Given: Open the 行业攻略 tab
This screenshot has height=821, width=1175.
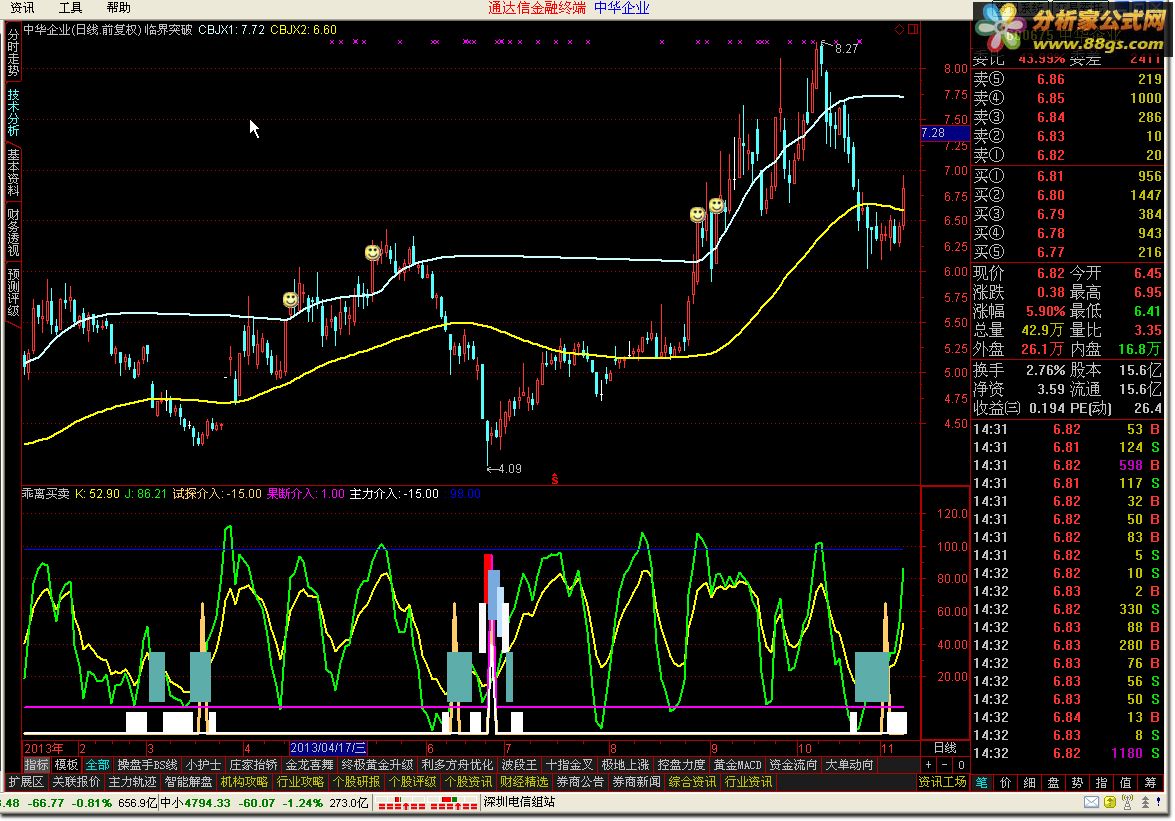Looking at the screenshot, I should tap(300, 782).
